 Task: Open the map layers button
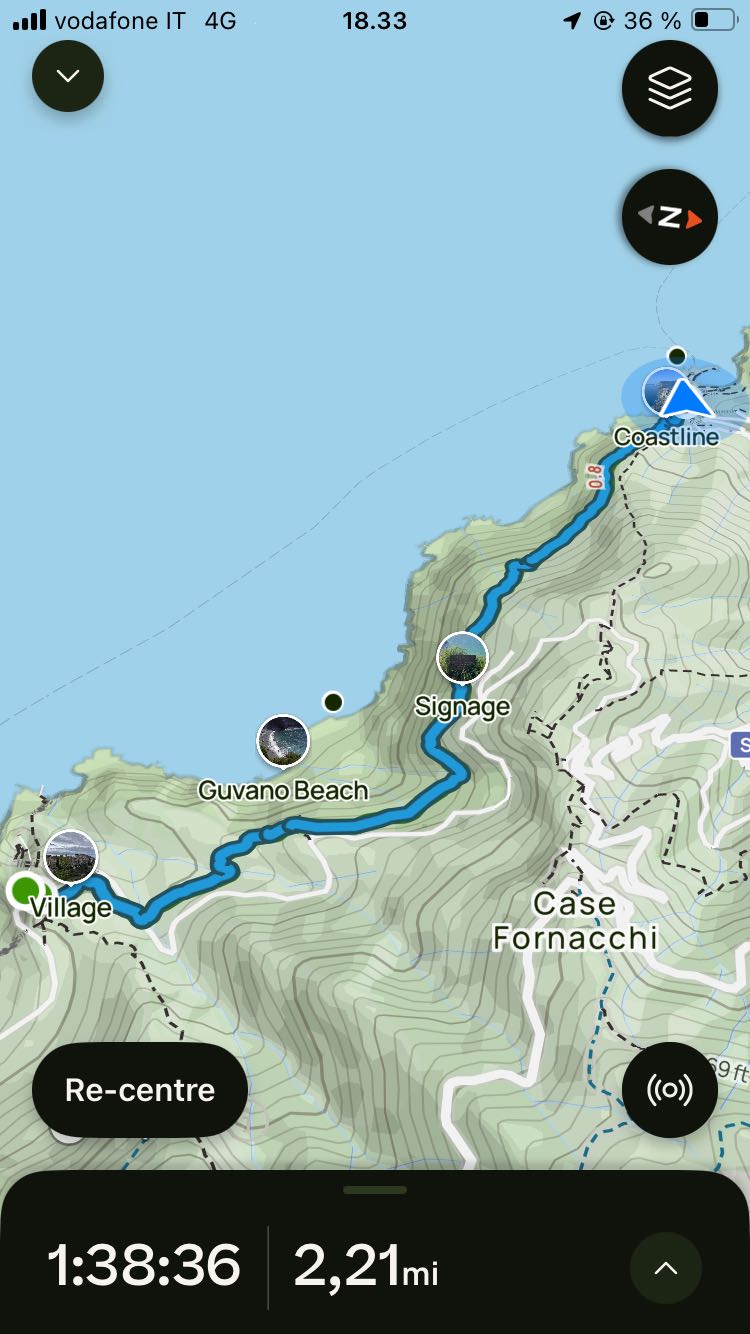point(670,89)
